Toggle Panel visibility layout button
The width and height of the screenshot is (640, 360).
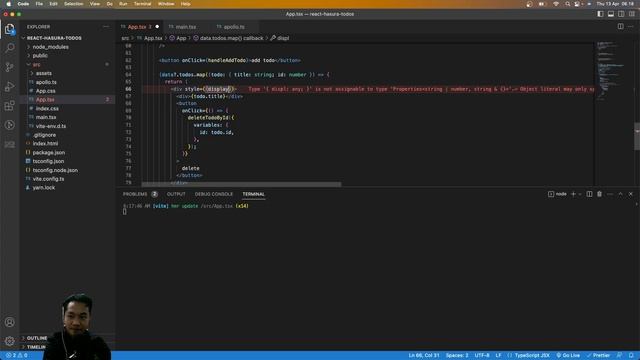pyautogui.click(x=611, y=14)
